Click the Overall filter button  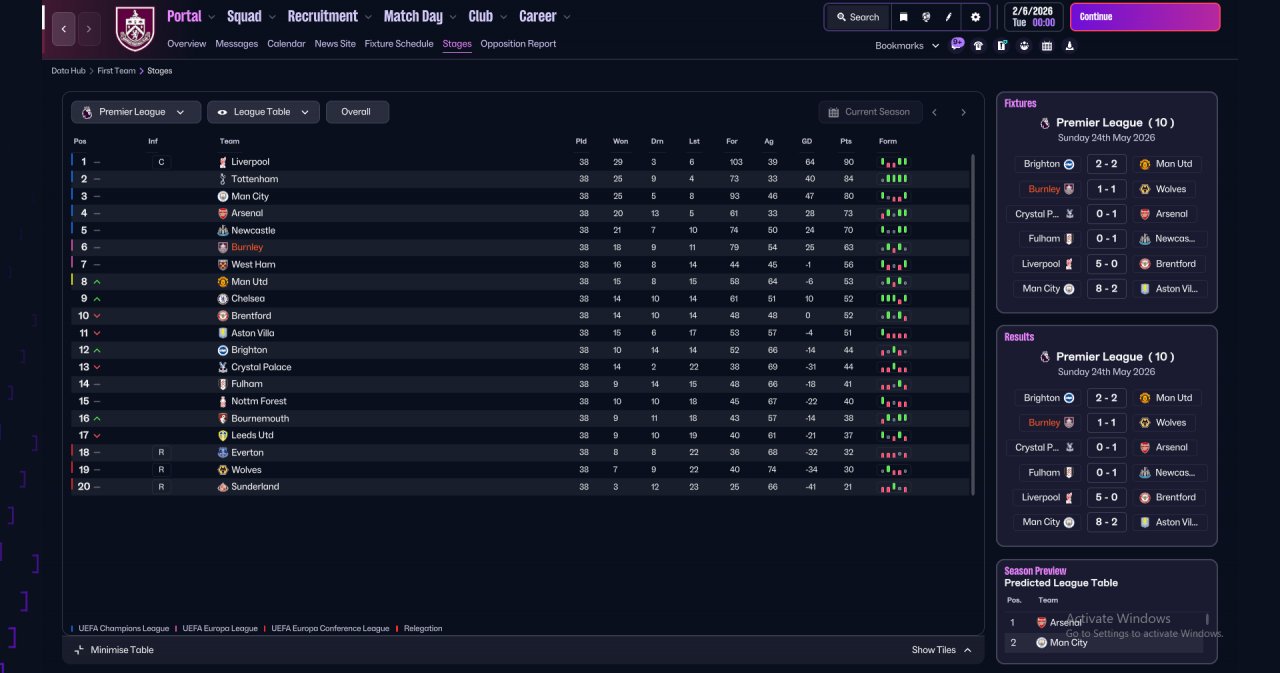pos(357,112)
